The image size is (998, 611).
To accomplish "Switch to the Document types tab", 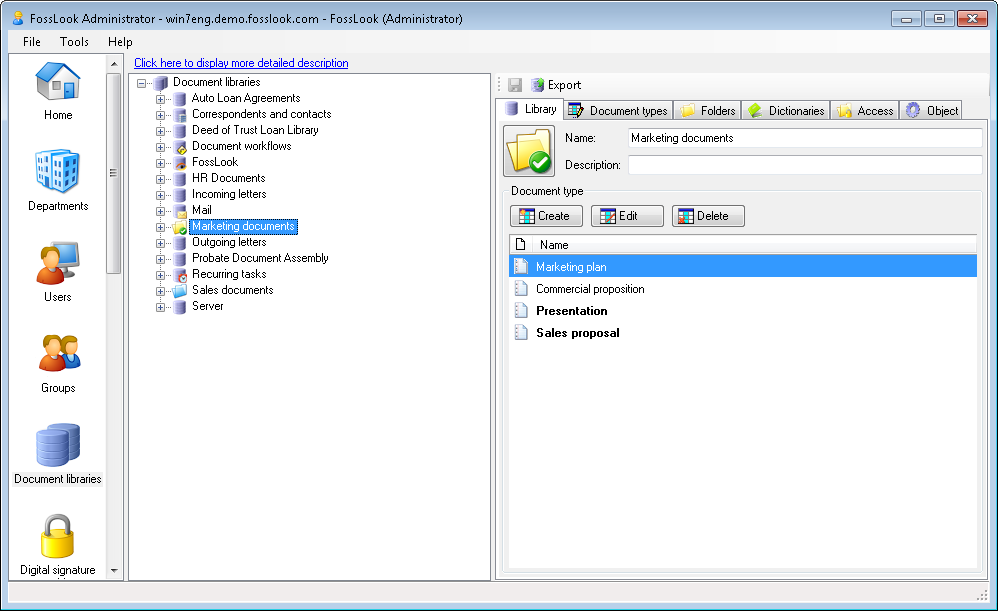I will pyautogui.click(x=618, y=111).
